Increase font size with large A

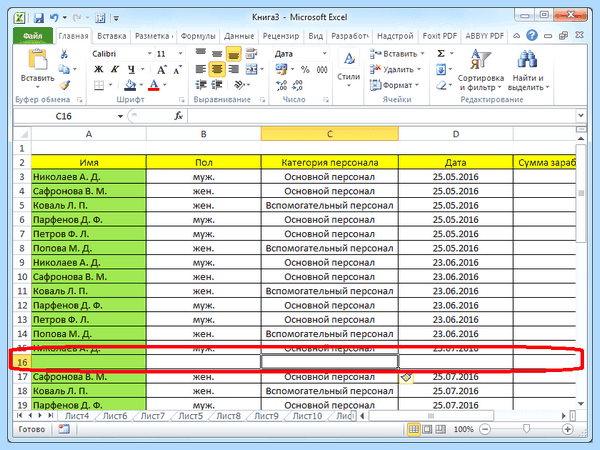[161, 69]
